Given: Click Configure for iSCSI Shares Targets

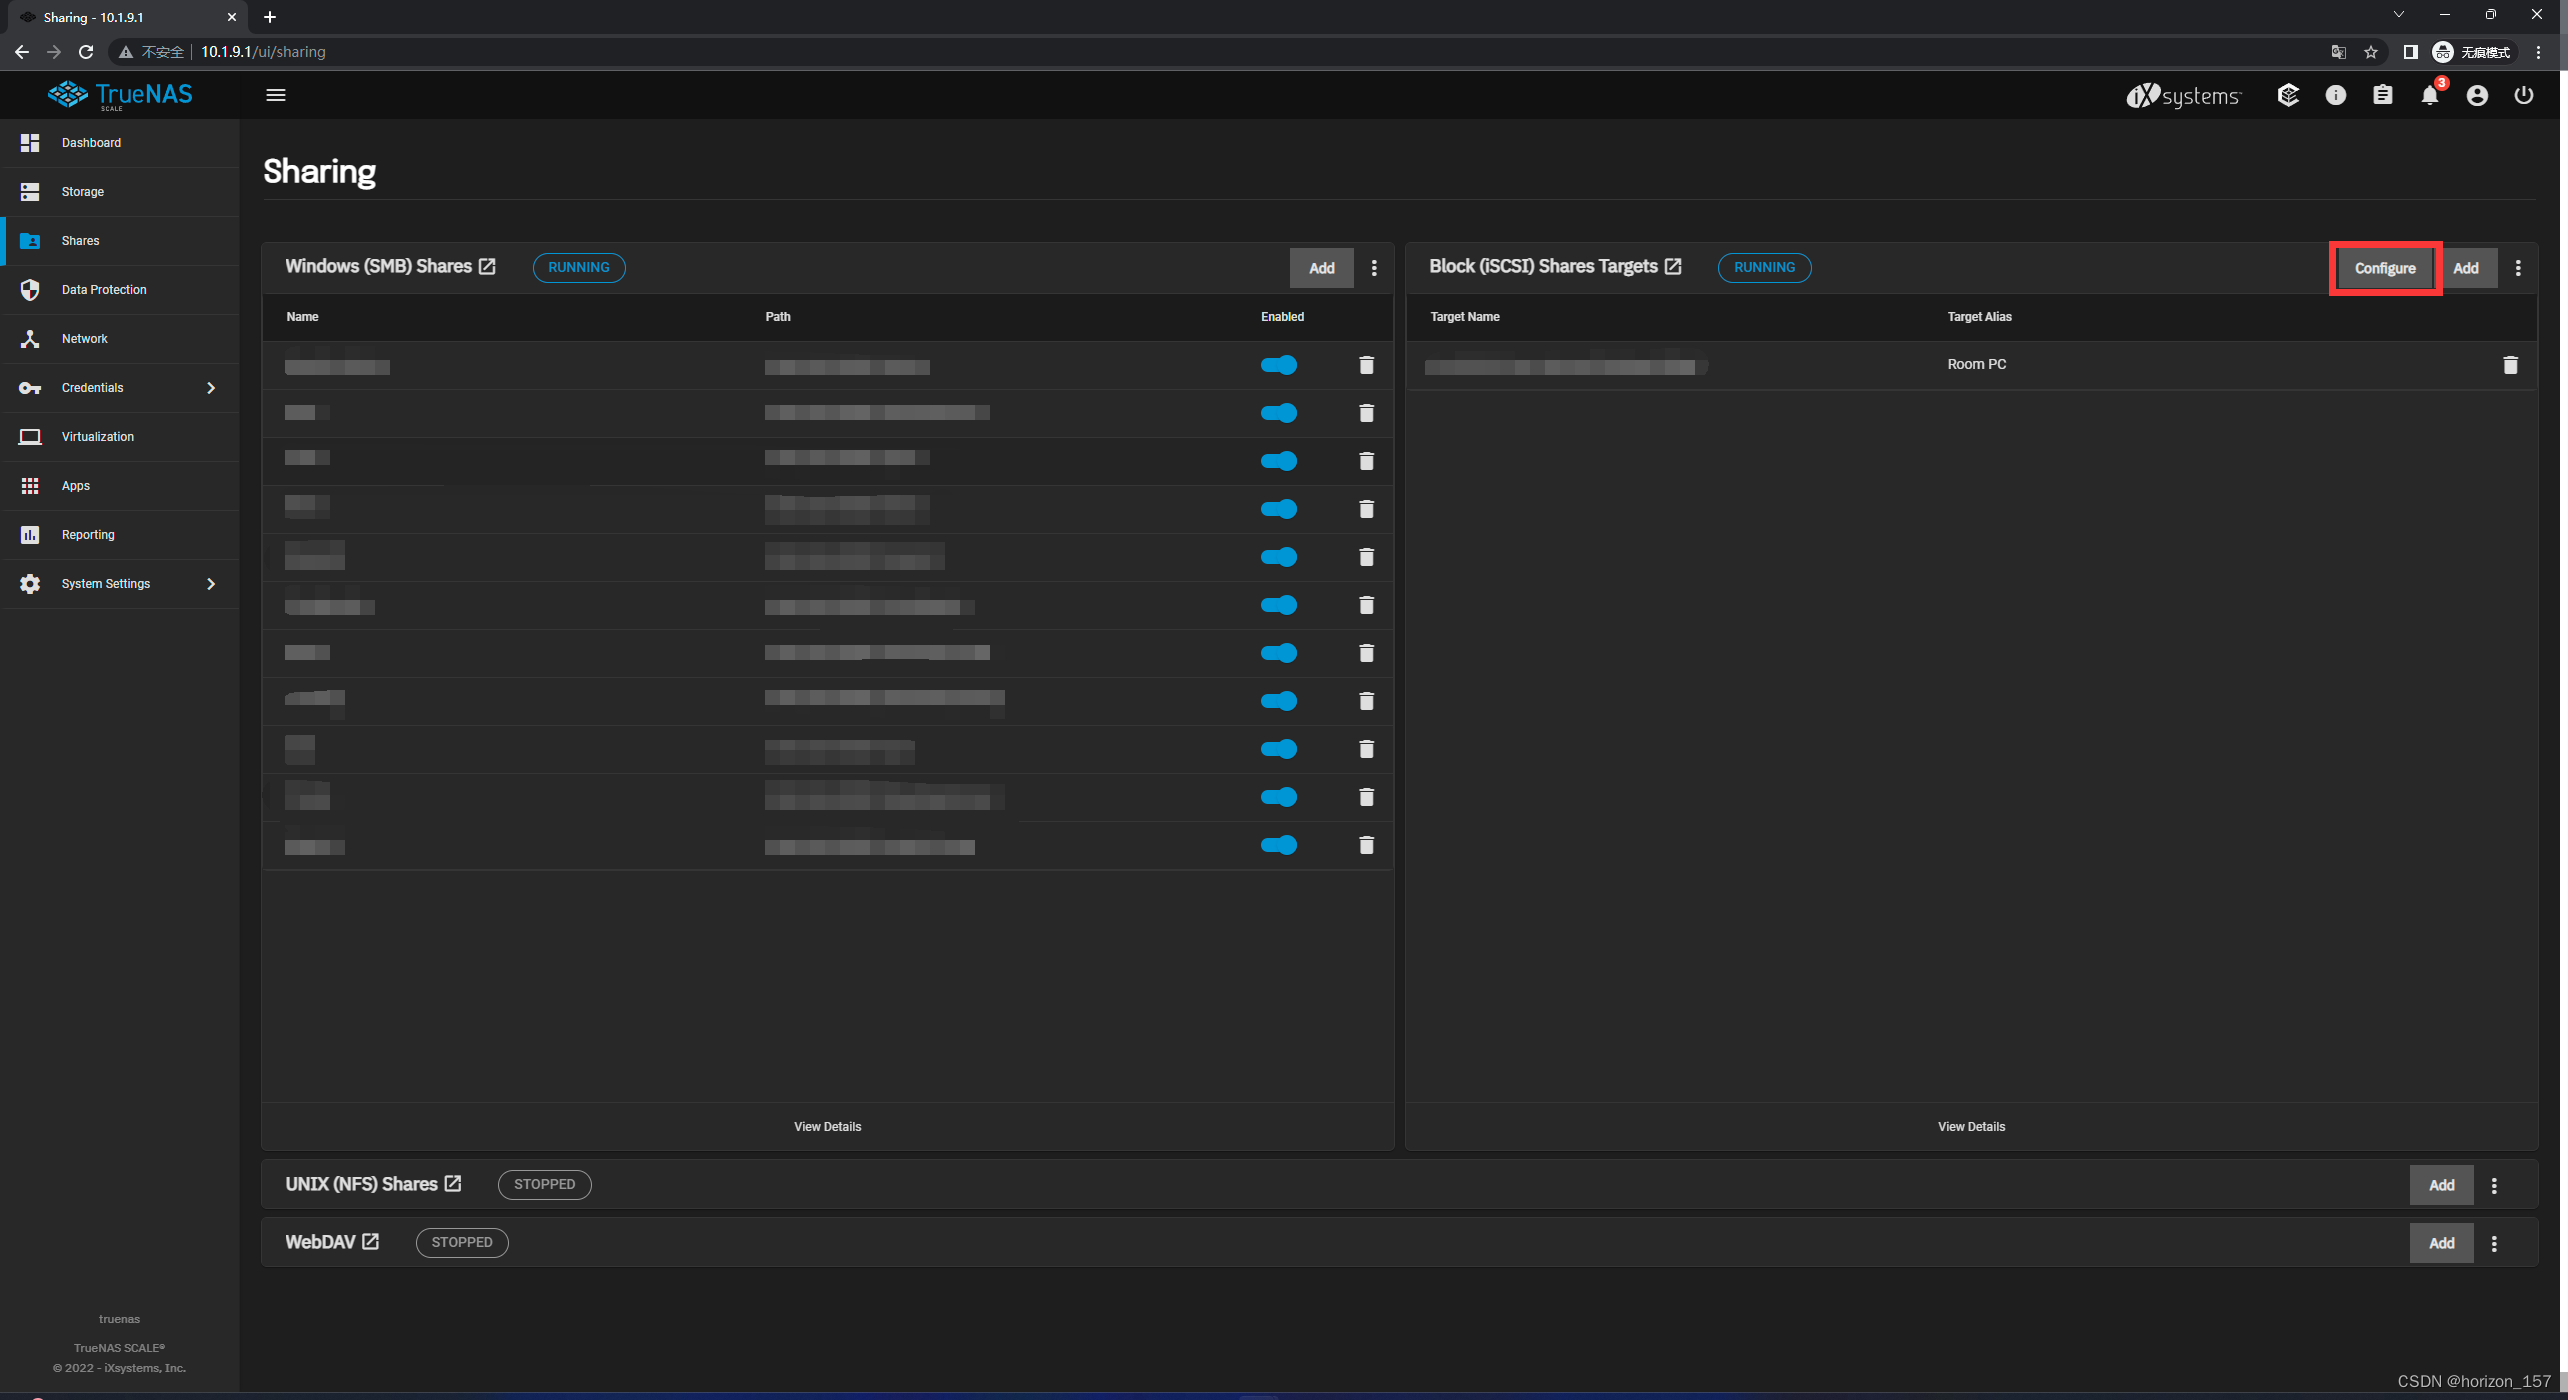Looking at the screenshot, I should click(2385, 268).
